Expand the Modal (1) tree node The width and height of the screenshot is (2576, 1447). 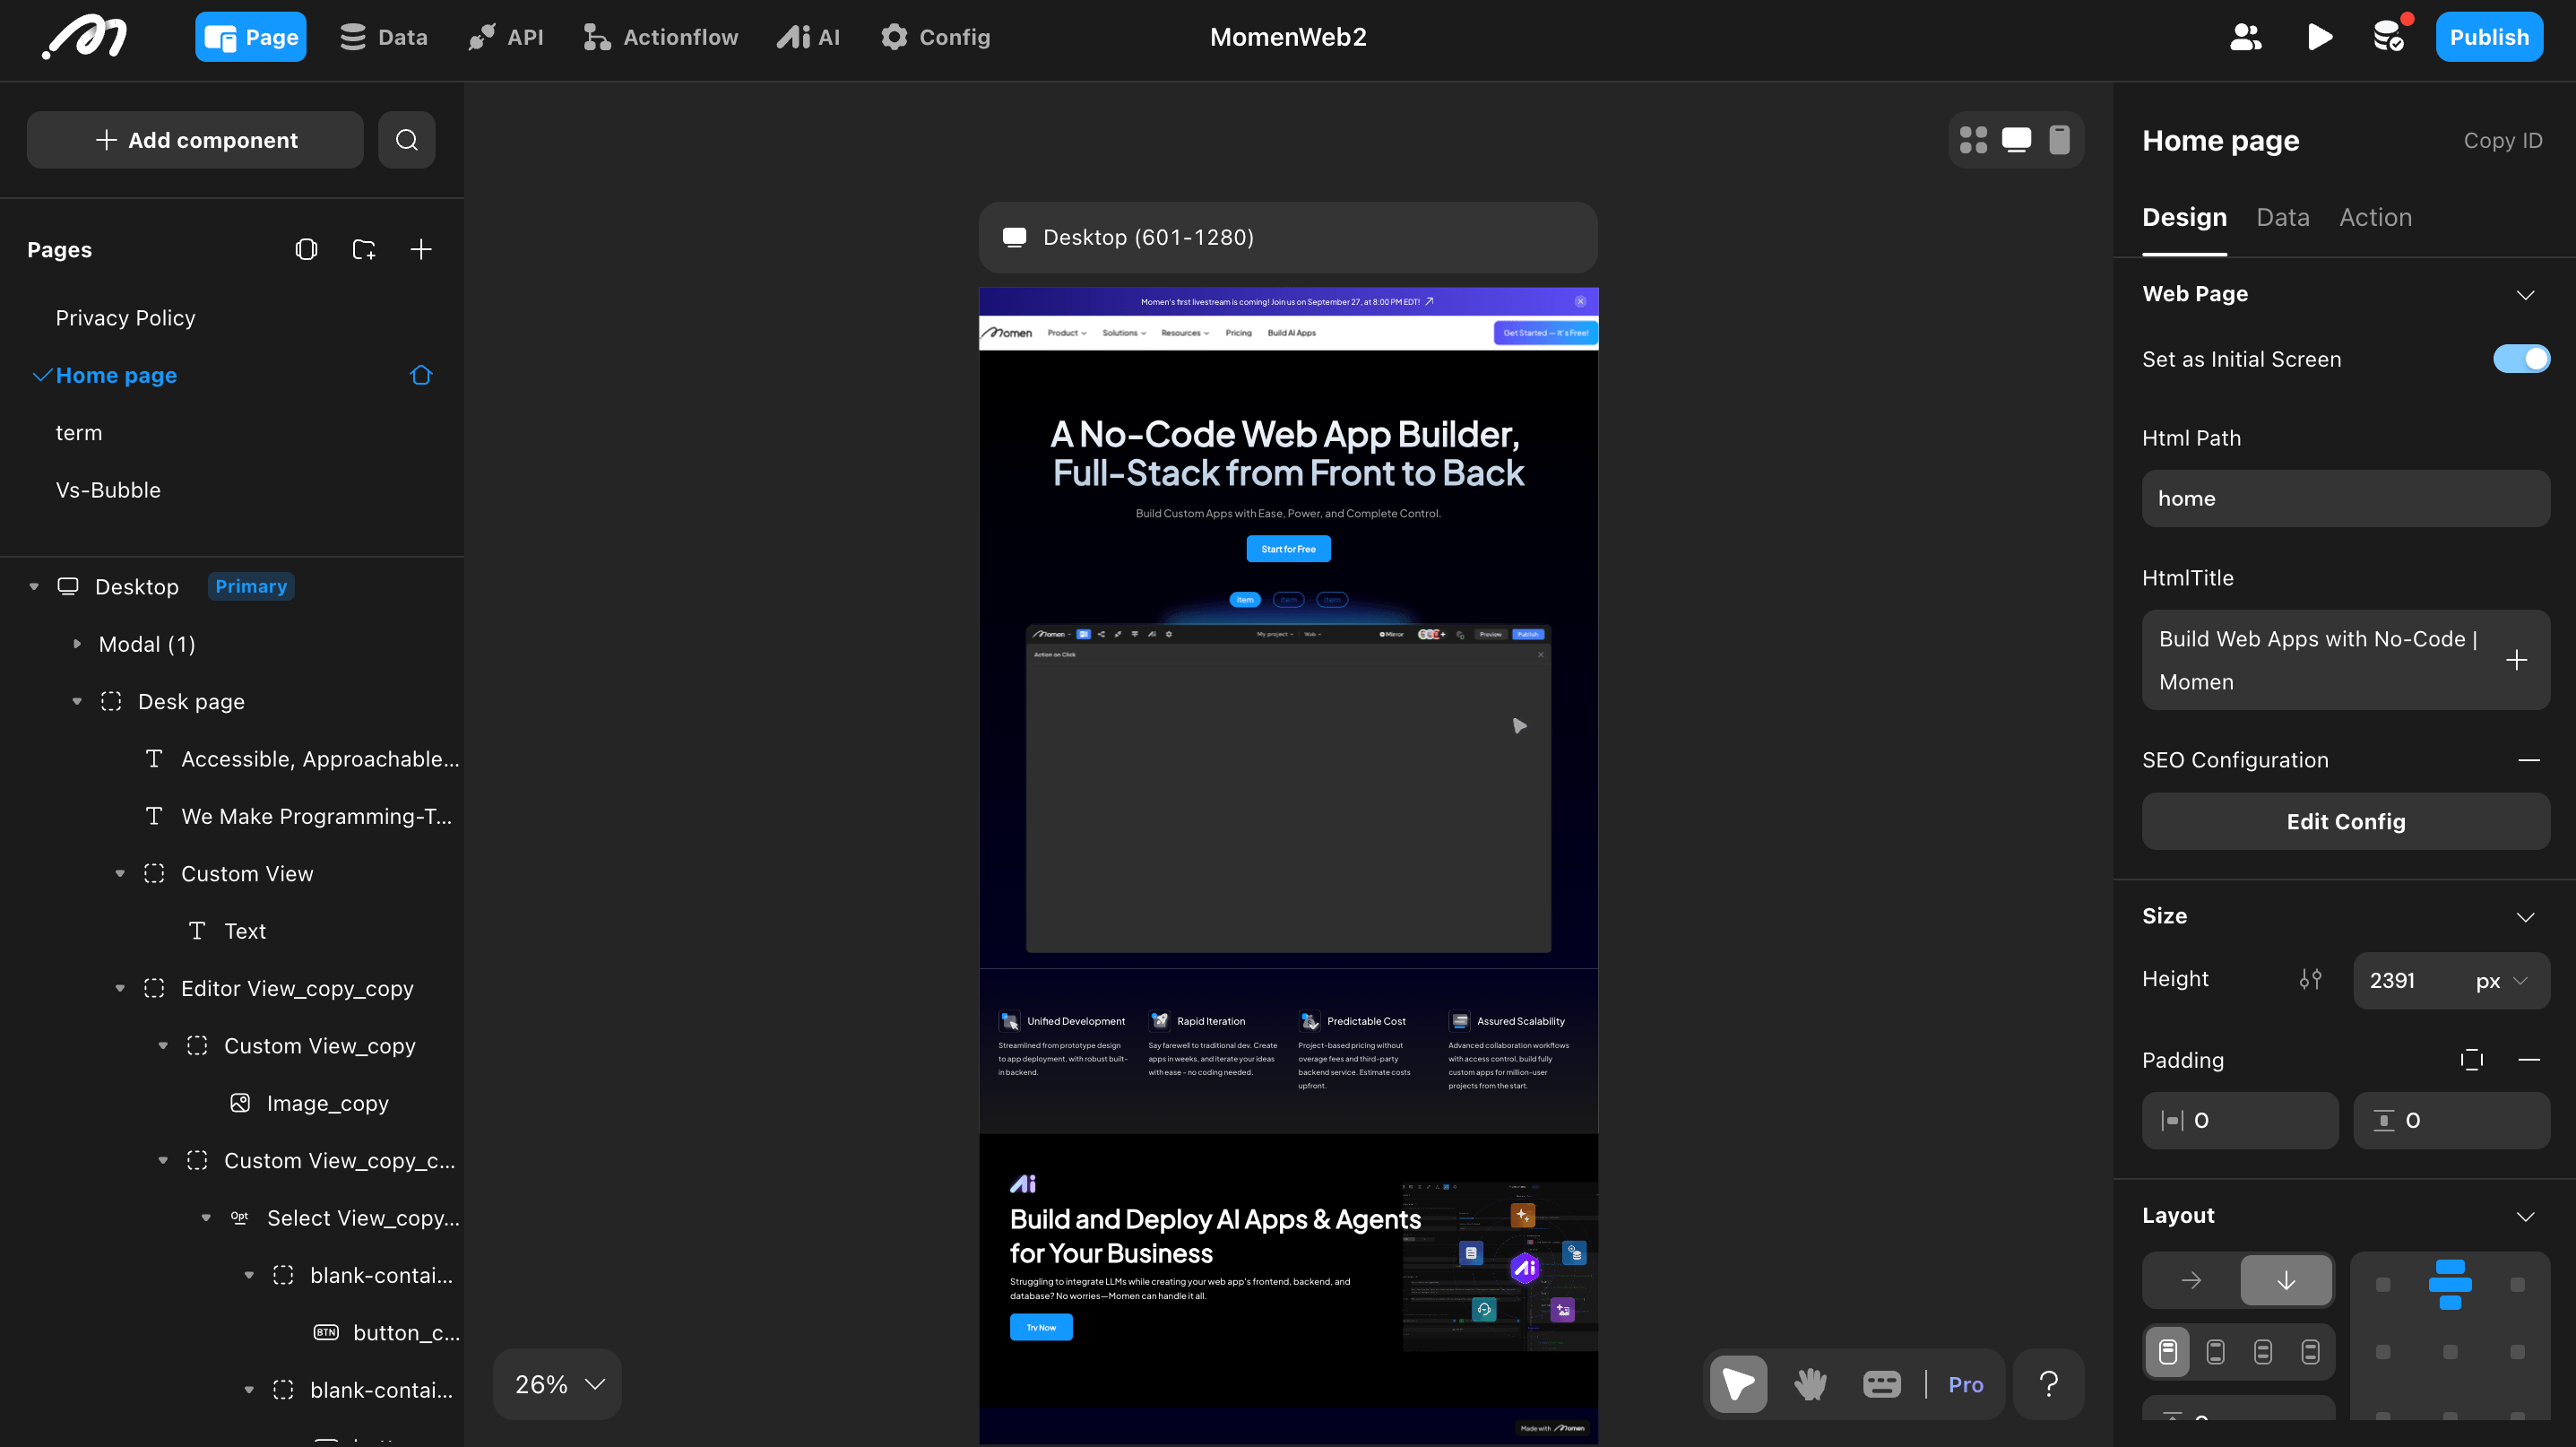pos(77,644)
